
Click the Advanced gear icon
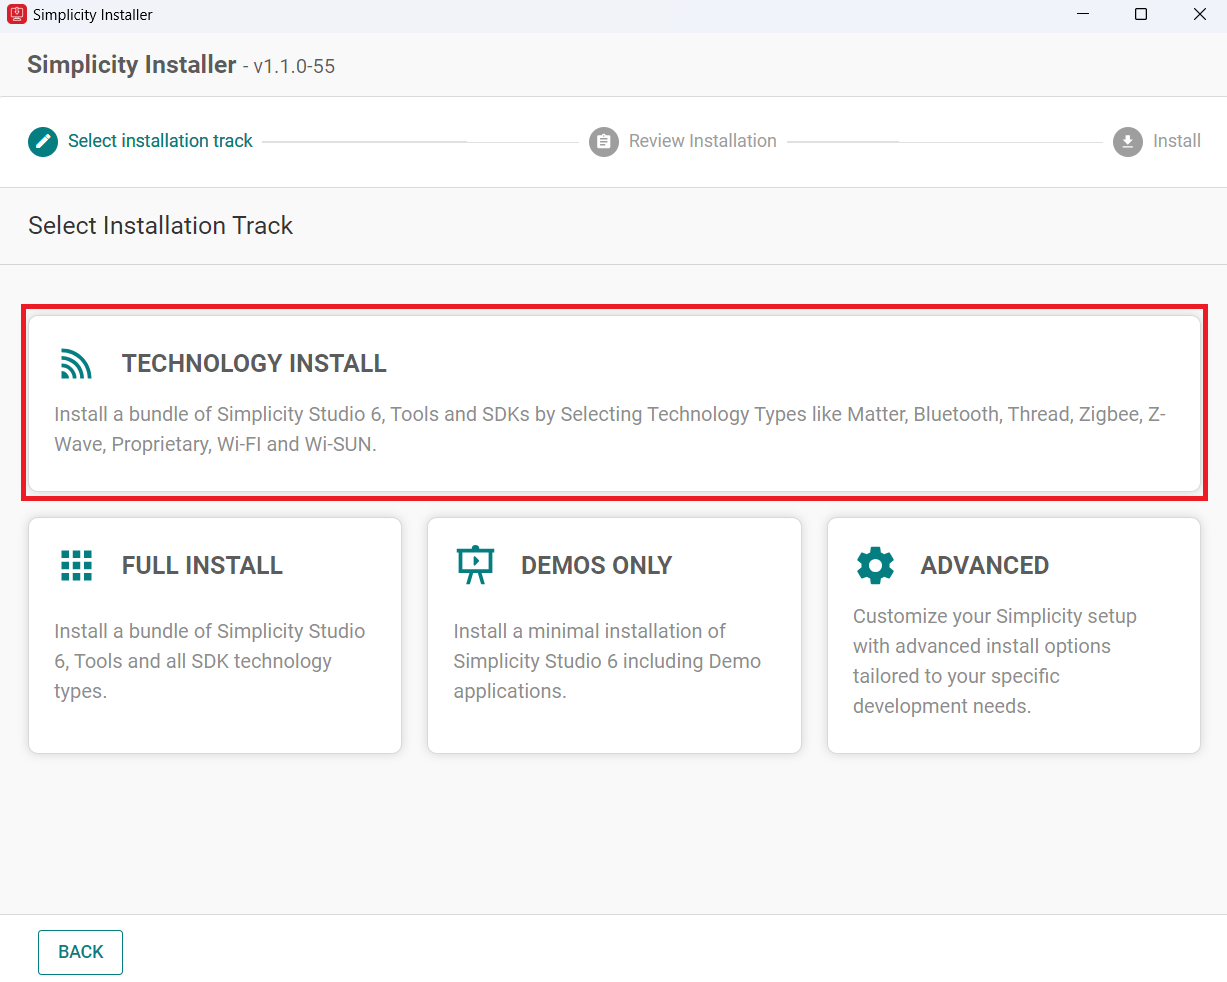875,565
